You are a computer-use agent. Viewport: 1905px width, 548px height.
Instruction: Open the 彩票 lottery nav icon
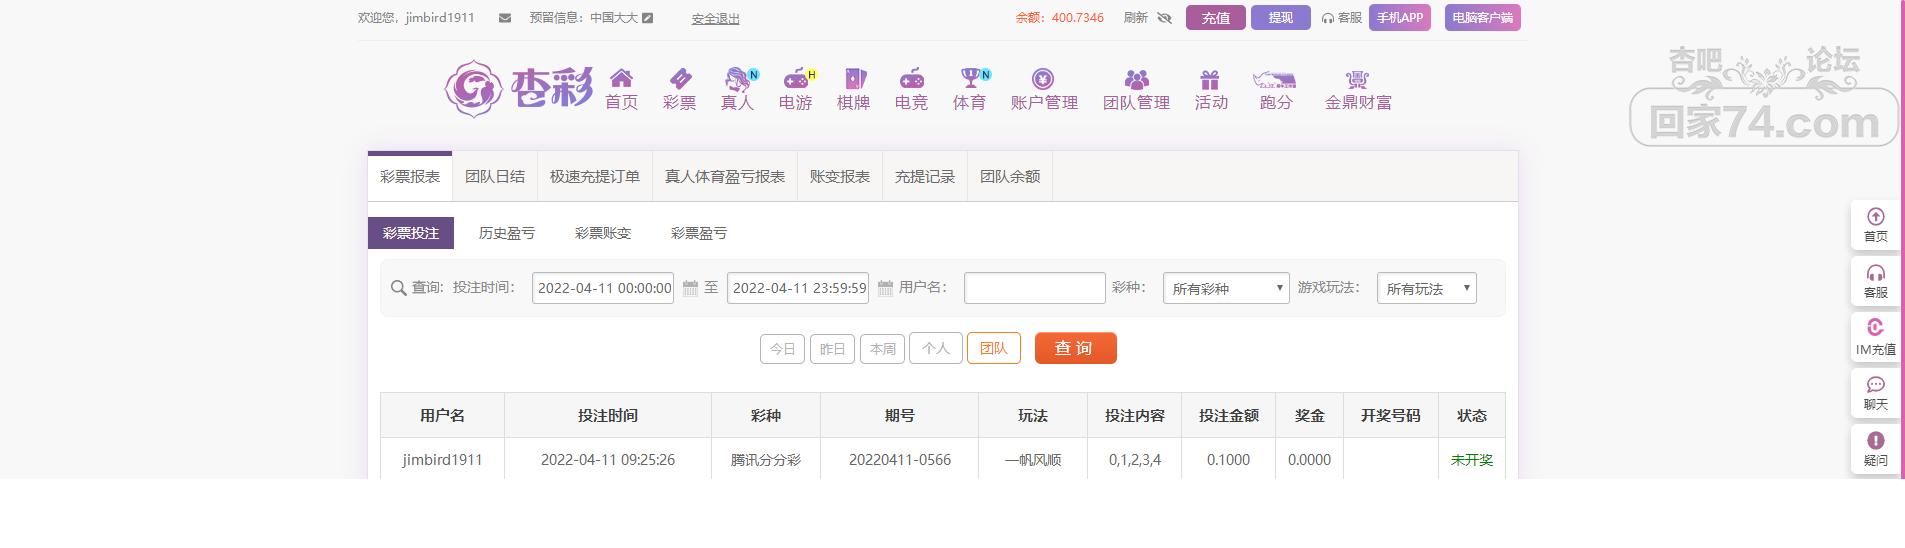[x=680, y=79]
